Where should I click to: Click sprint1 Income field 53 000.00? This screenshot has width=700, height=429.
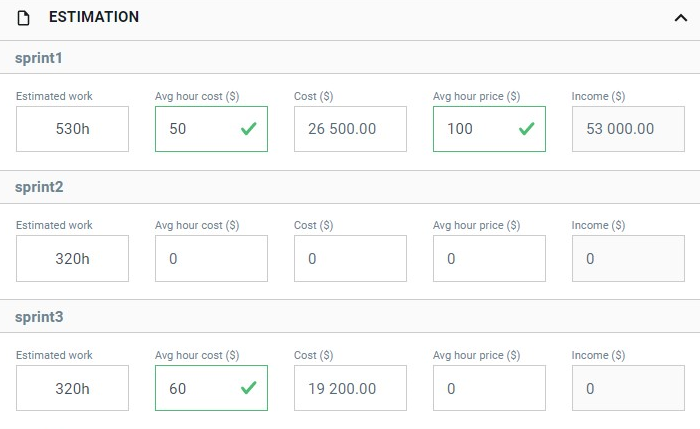[628, 129]
